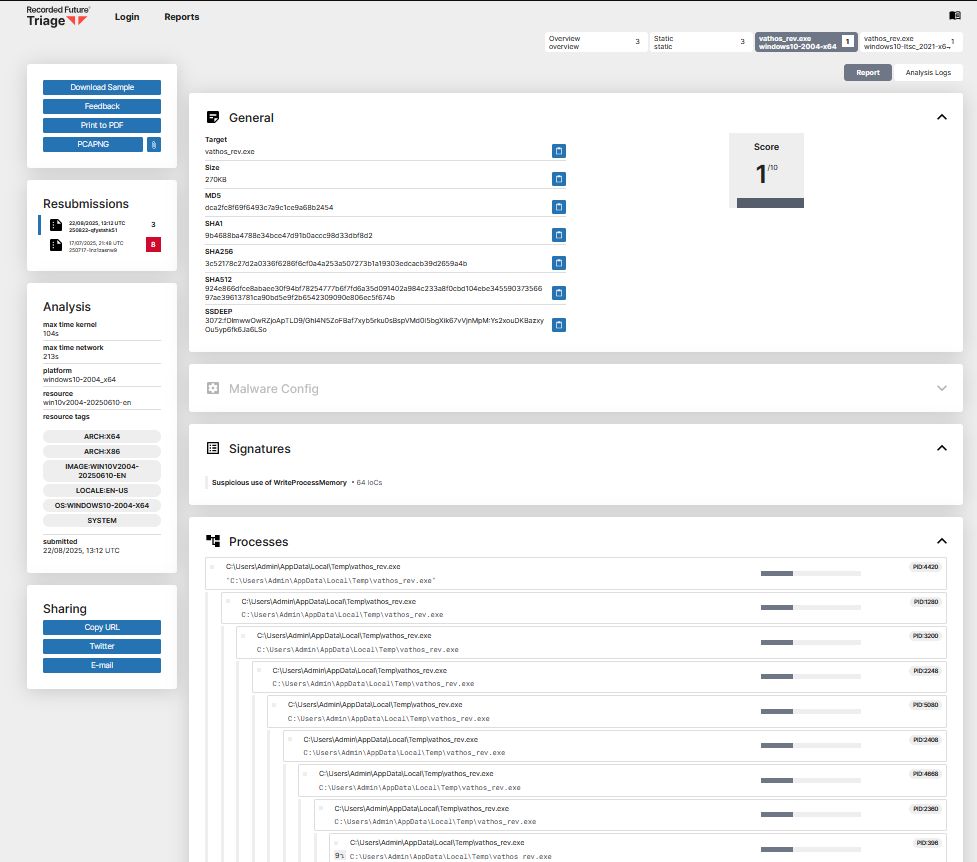Toggle the PID 2248 process row marker
The image size is (977, 862).
coord(259,671)
